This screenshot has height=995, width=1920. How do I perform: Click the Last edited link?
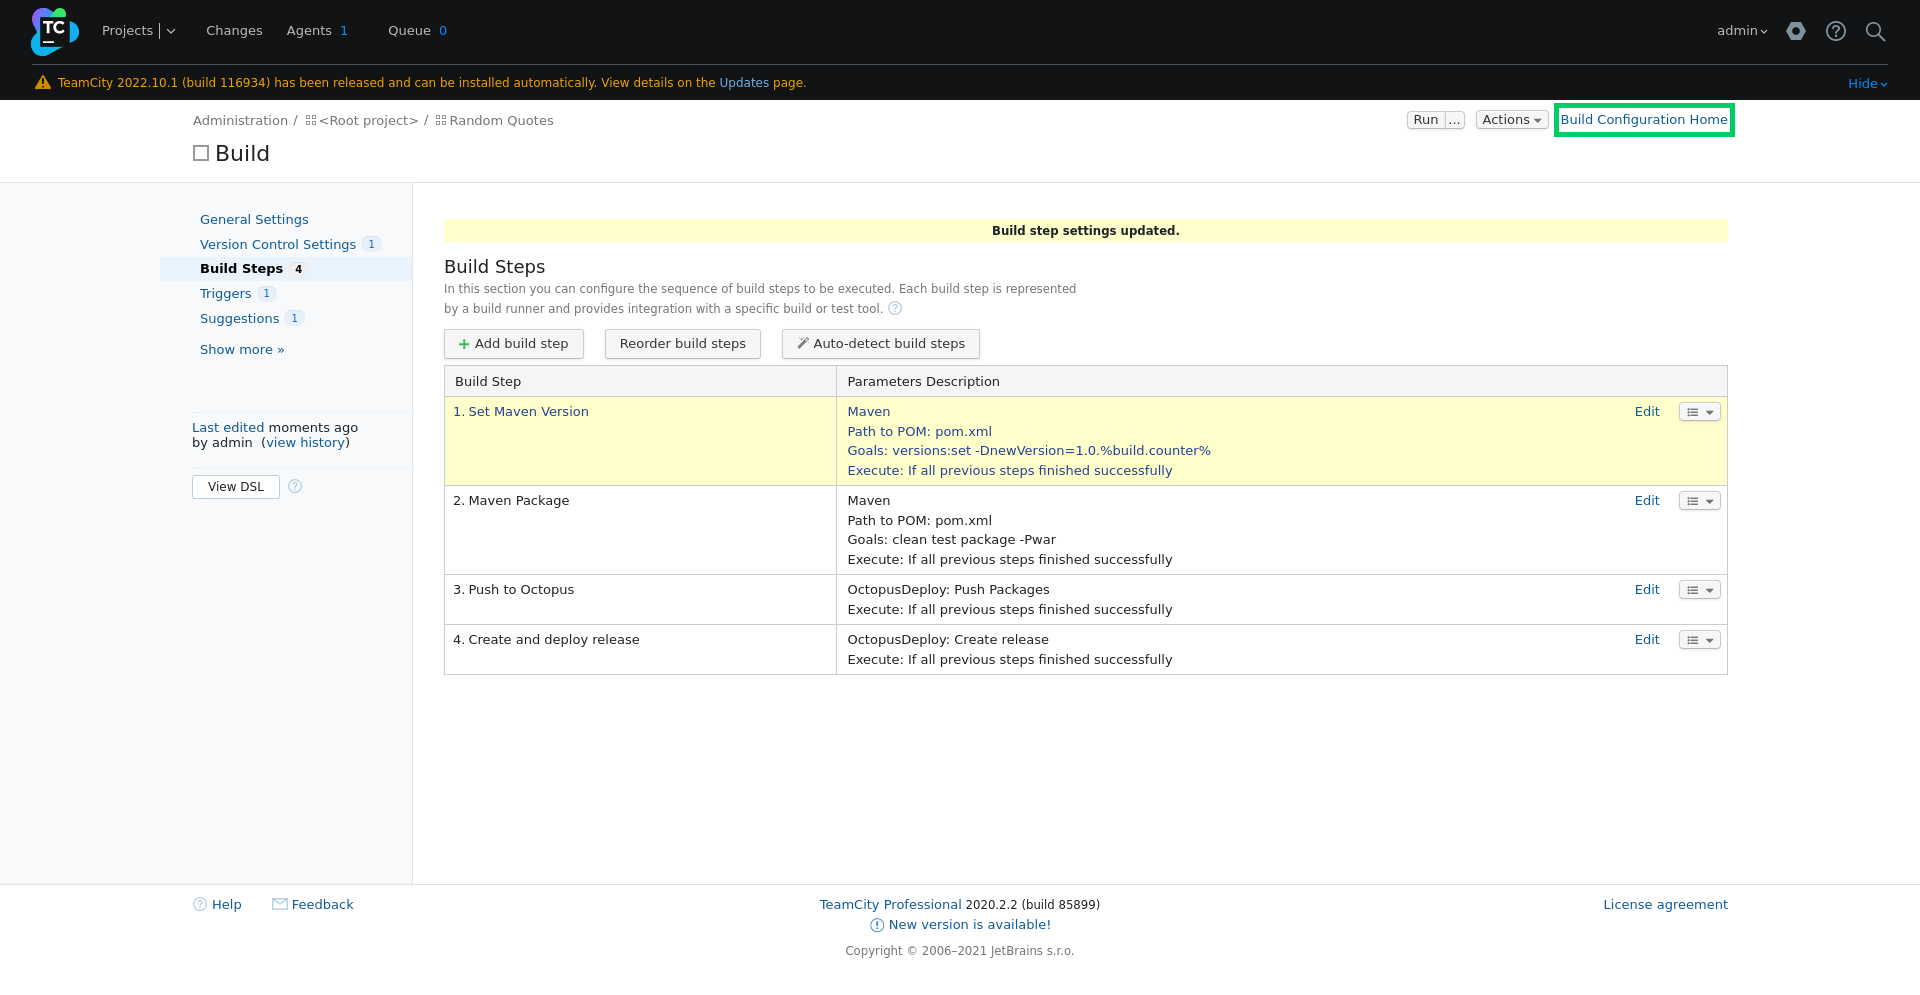click(228, 428)
